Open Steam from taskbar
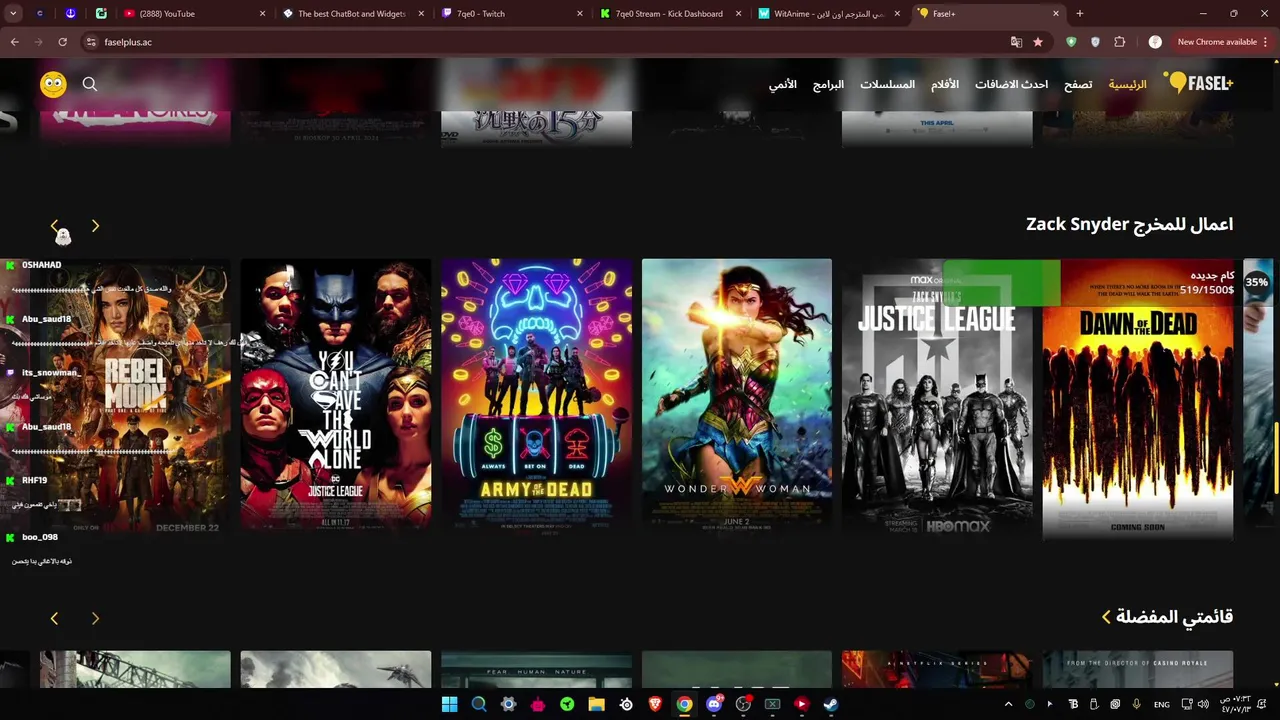 click(x=831, y=704)
